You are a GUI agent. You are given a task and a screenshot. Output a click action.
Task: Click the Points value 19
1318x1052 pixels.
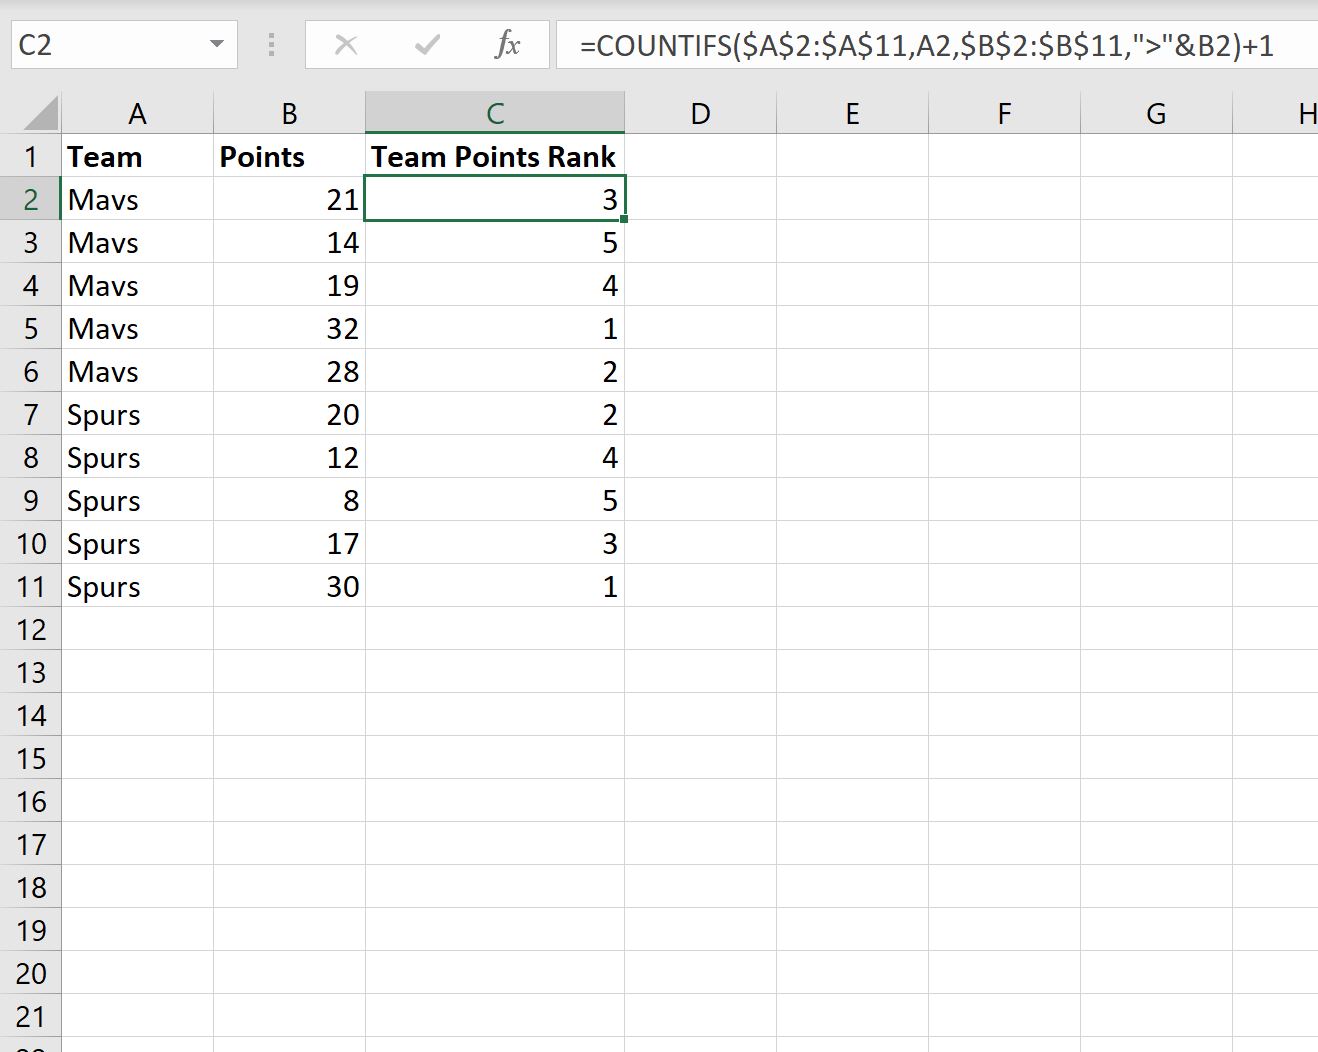click(x=289, y=285)
